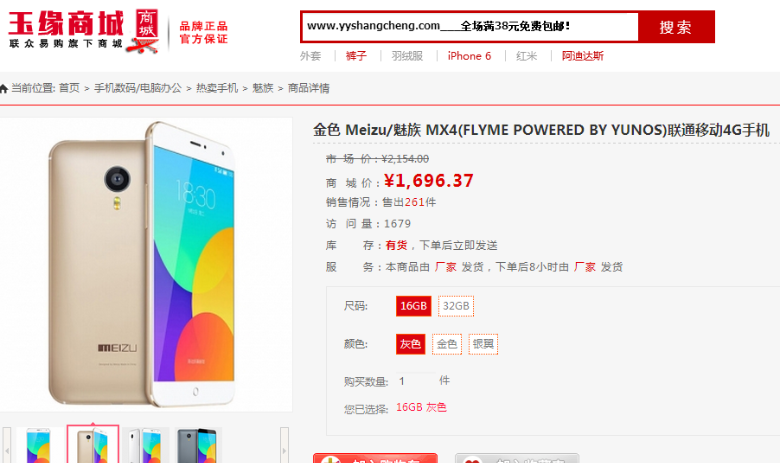Choose the 银翼 color option

pos(483,344)
